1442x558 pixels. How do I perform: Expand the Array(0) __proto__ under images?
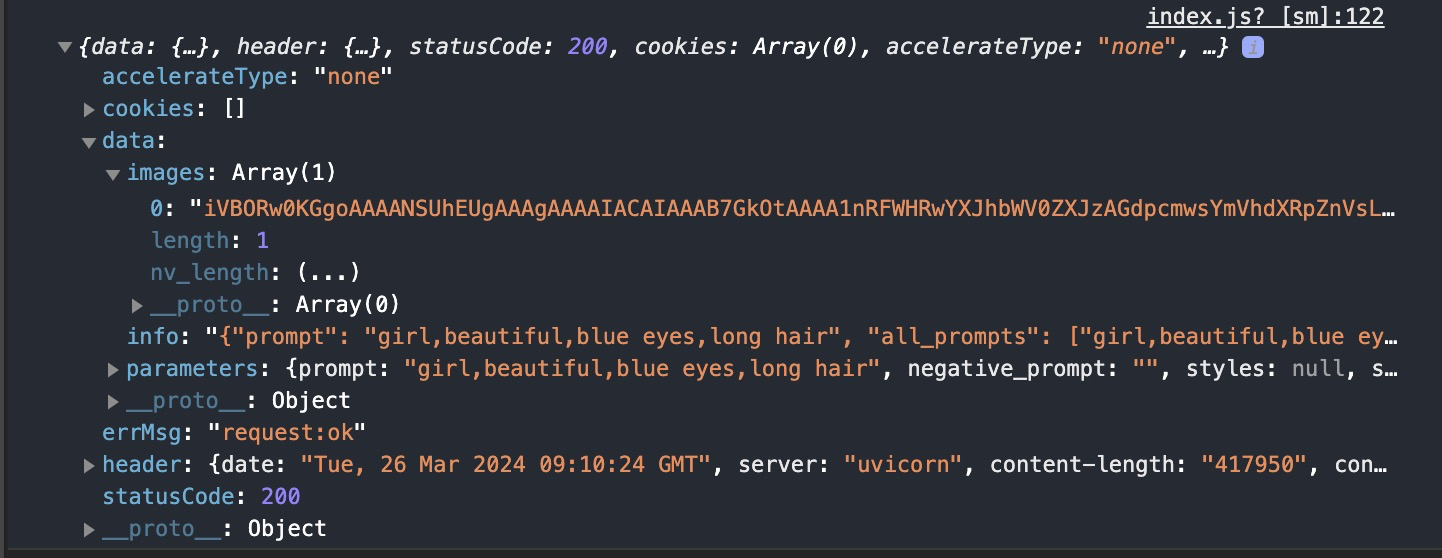coord(138,304)
